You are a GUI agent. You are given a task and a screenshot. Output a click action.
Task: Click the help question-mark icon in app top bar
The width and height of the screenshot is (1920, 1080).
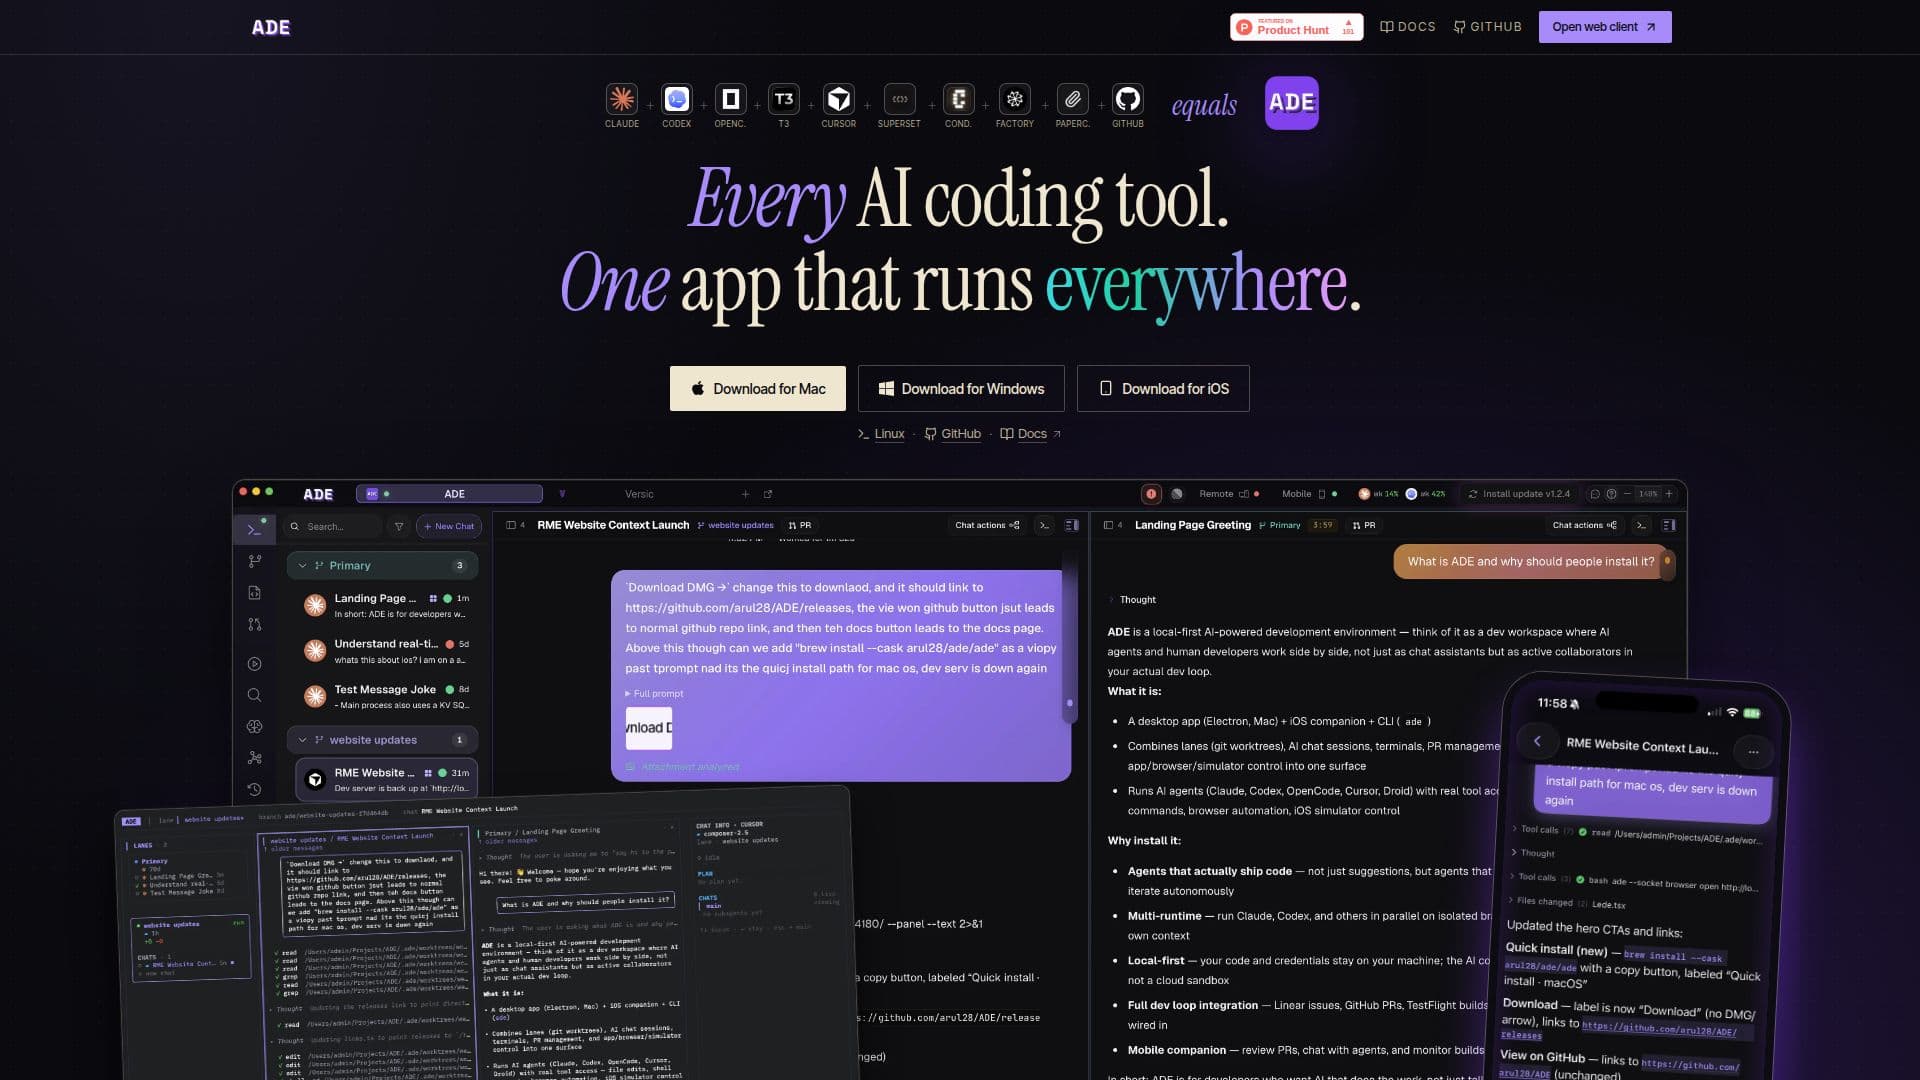(x=1611, y=494)
